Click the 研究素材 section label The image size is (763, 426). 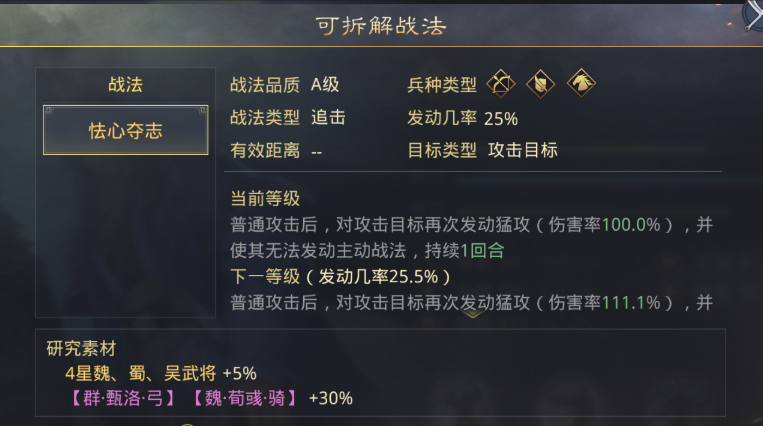click(x=82, y=348)
